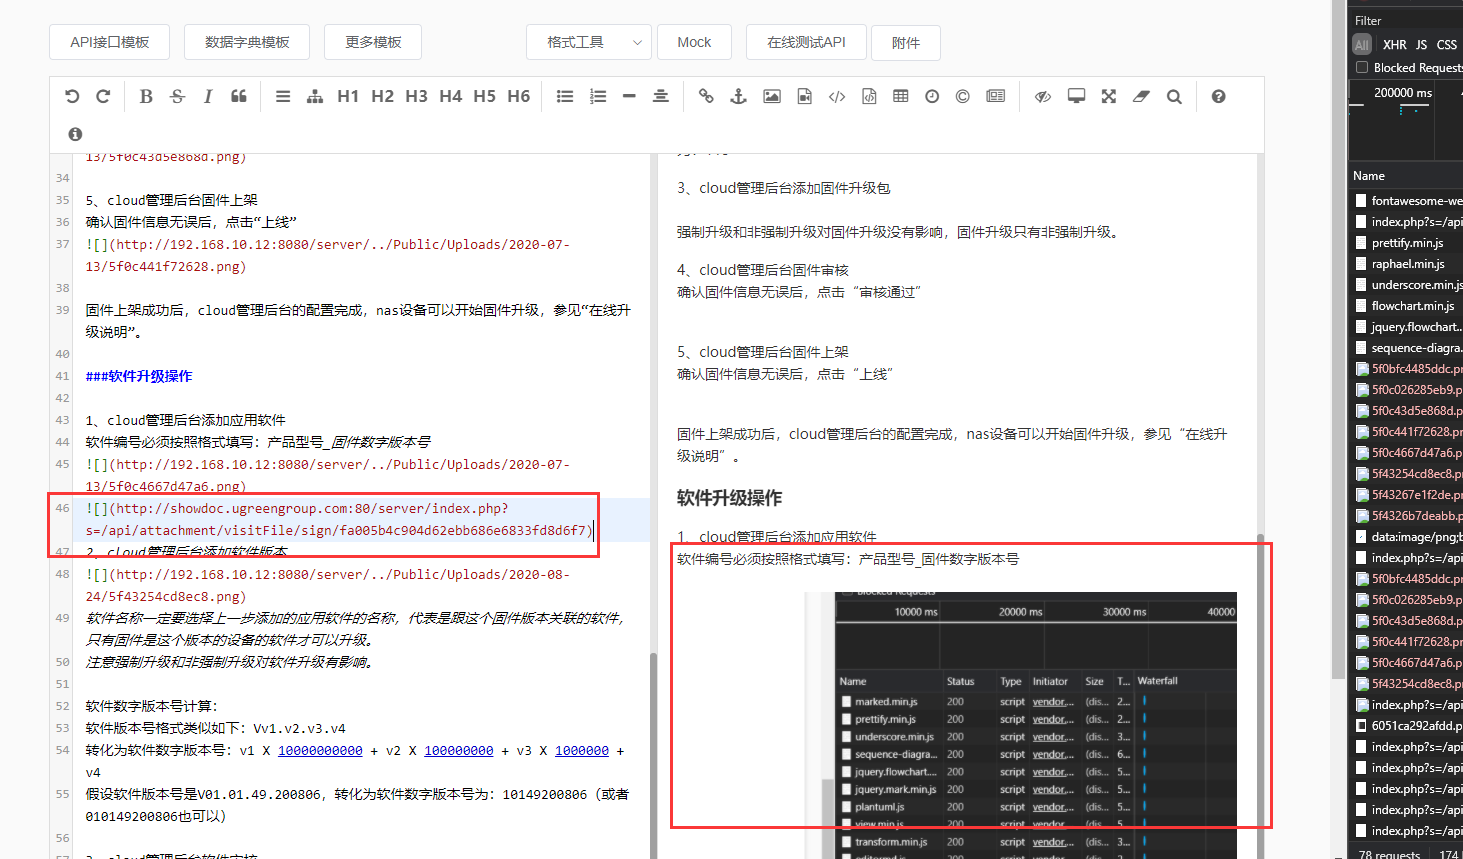Insert H3 heading

point(416,97)
